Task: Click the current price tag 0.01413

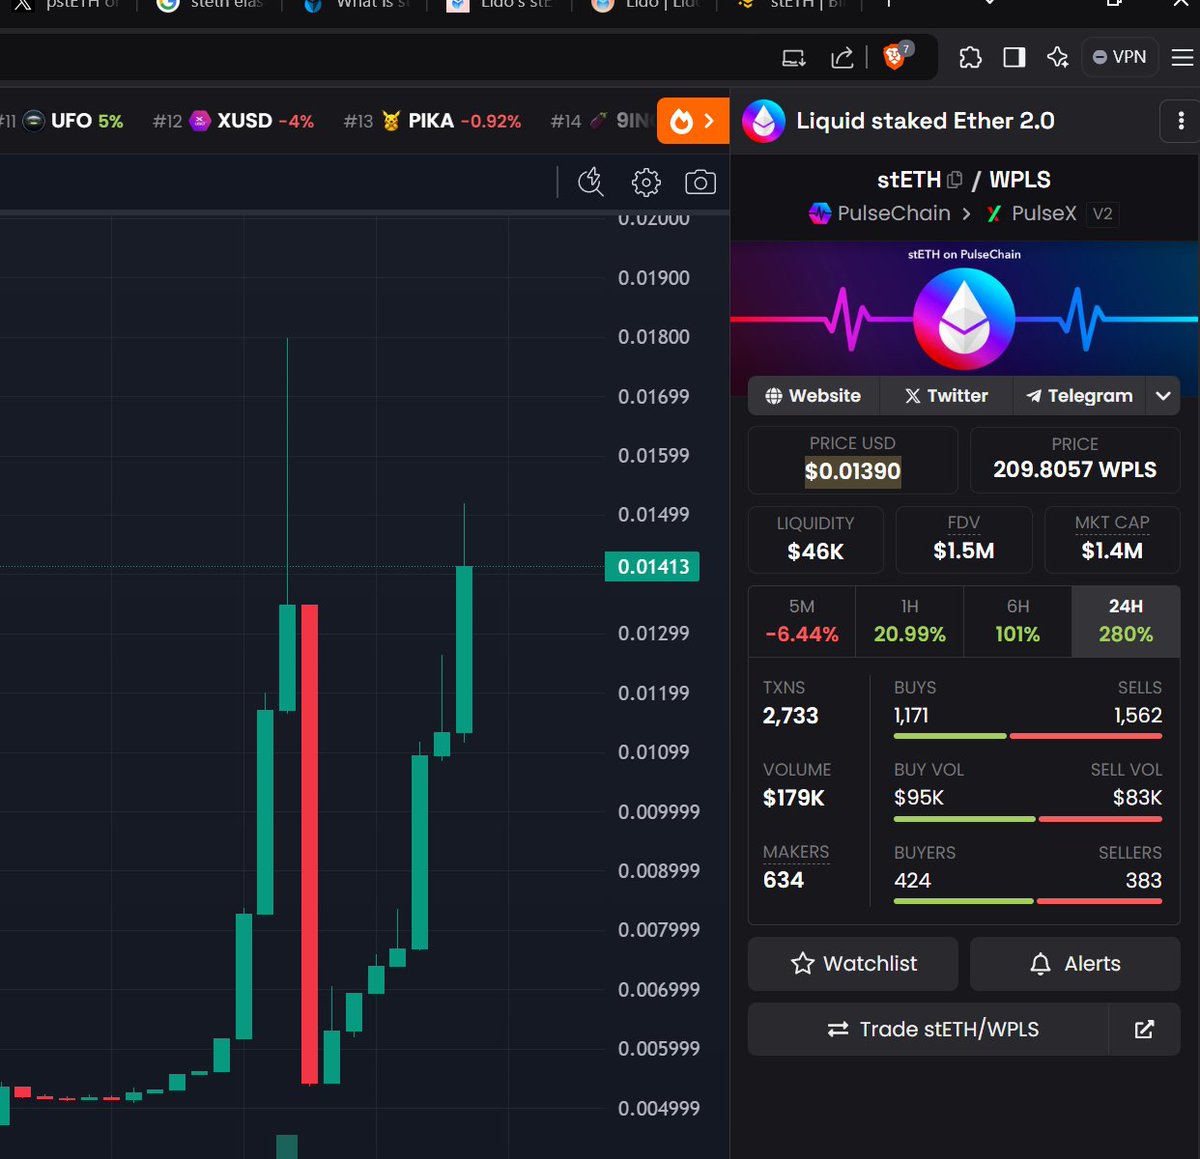Action: (x=652, y=567)
